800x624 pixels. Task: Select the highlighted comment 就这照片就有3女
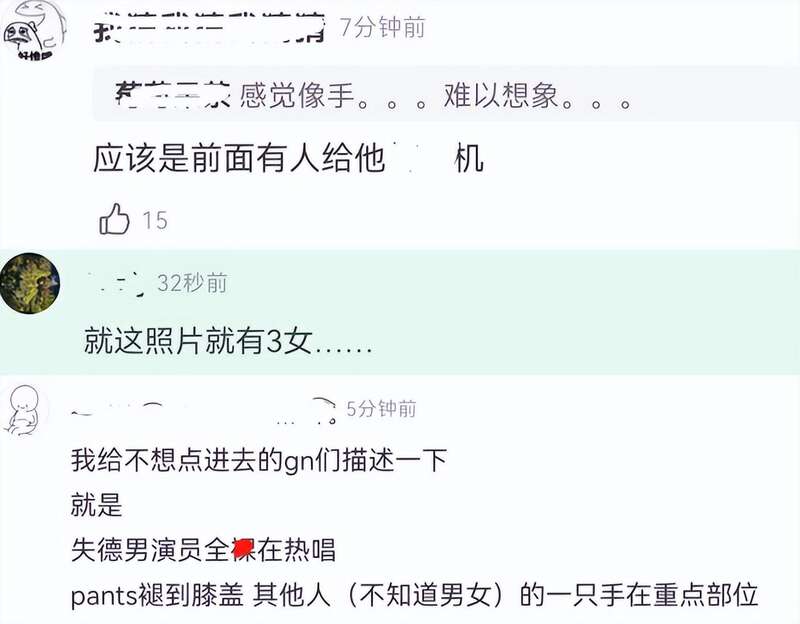228,341
